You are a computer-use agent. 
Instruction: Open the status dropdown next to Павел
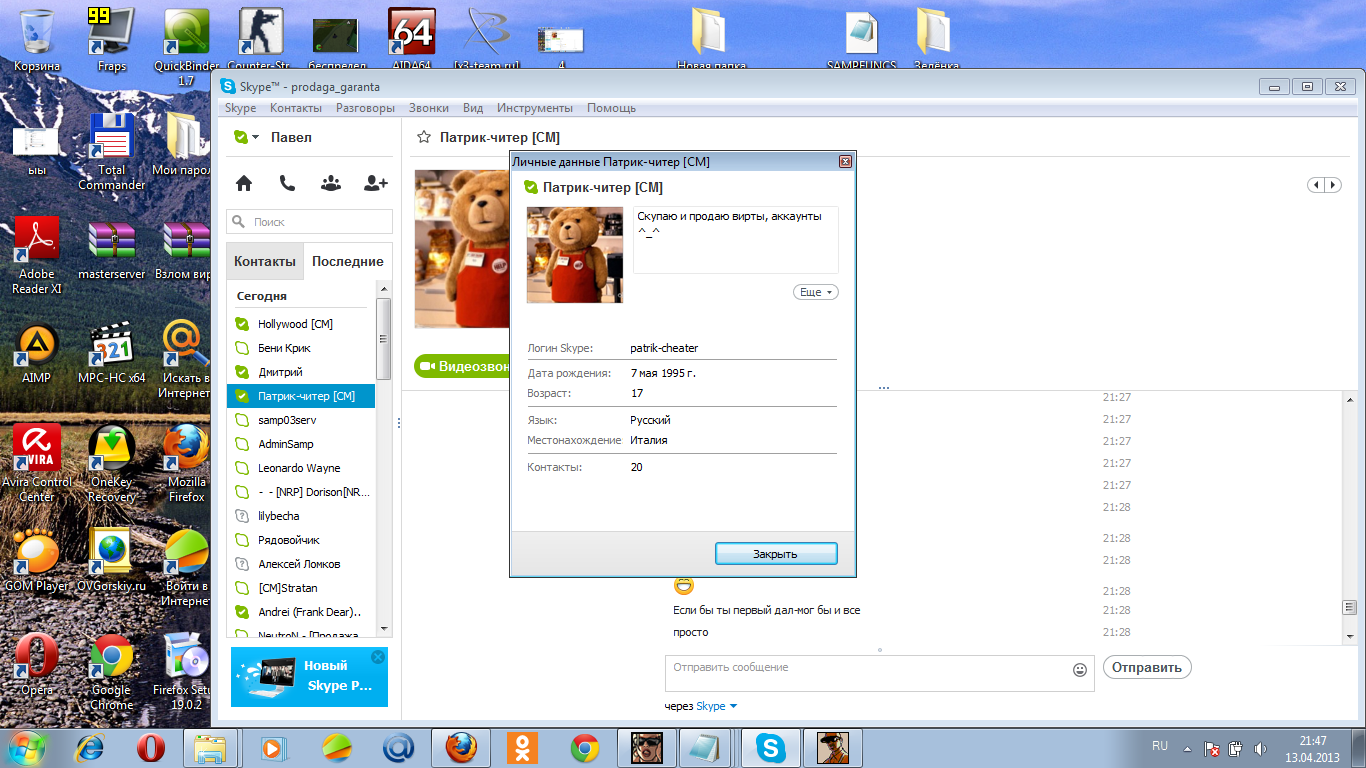pyautogui.click(x=246, y=137)
